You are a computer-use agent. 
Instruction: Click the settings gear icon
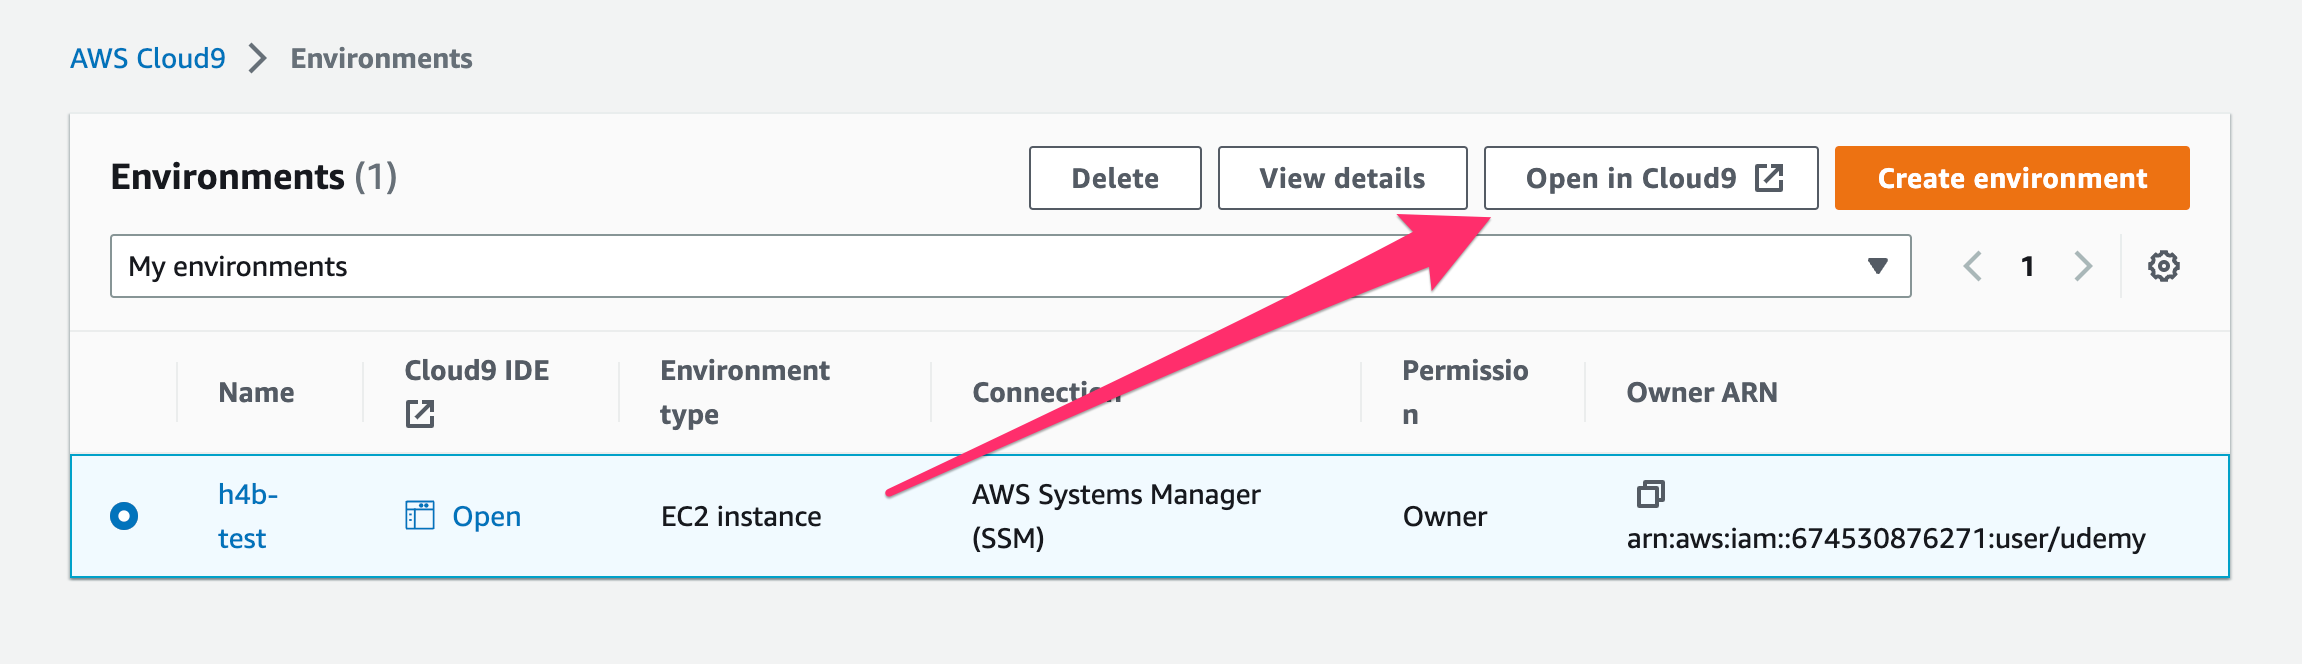(2163, 266)
